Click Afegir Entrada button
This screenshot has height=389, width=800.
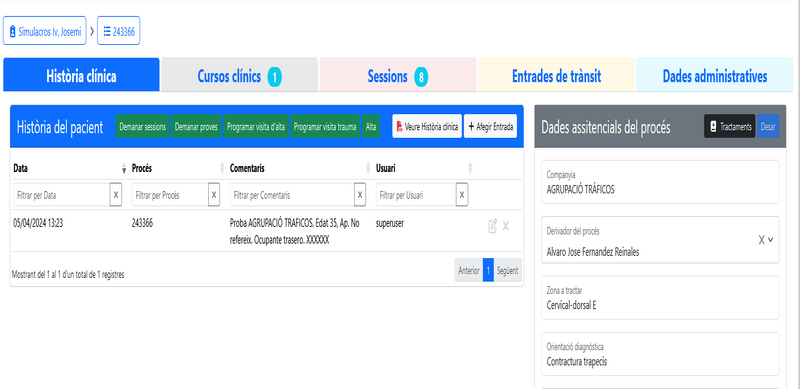coord(490,127)
